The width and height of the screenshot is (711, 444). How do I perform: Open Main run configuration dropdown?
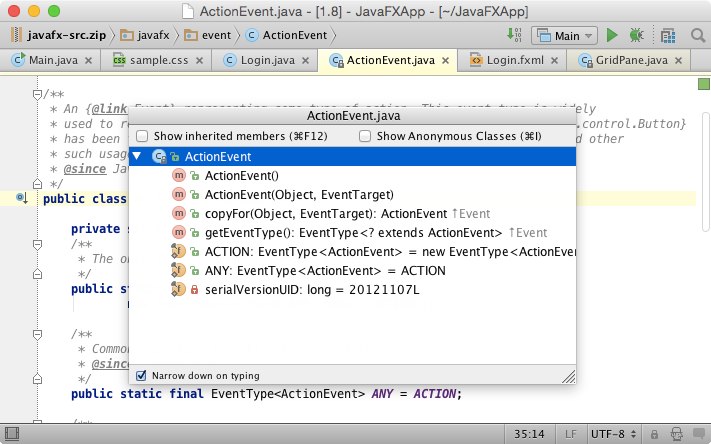(564, 35)
